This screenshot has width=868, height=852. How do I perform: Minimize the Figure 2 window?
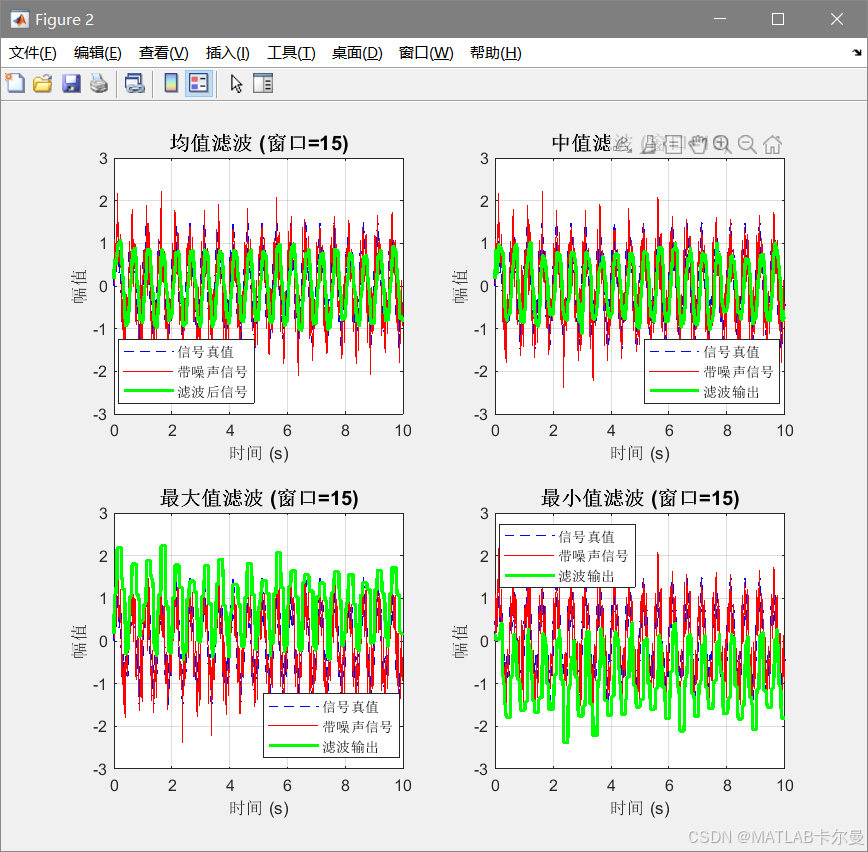click(720, 19)
